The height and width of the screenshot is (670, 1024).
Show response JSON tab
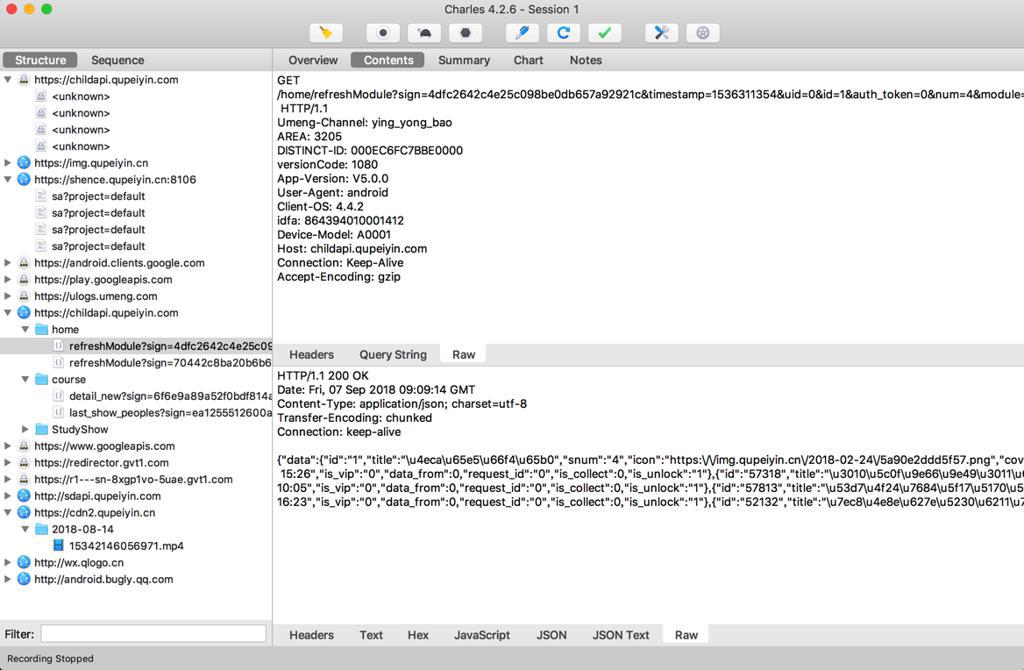pyautogui.click(x=551, y=635)
